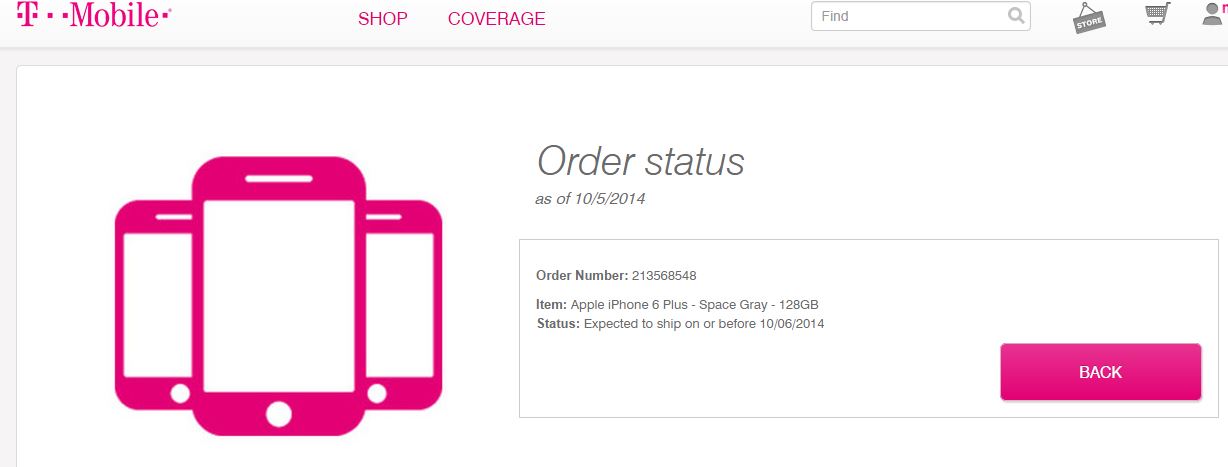Click the magnifier search icon
The image size is (1228, 467).
(1016, 16)
